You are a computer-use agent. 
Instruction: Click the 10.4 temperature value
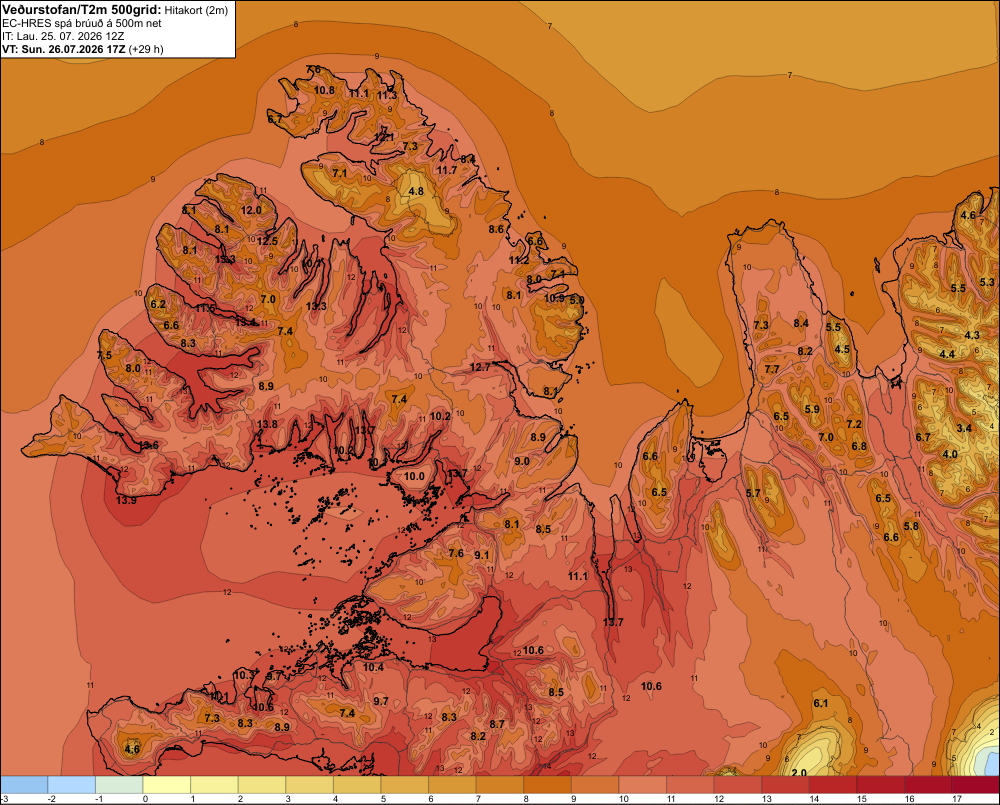click(374, 667)
